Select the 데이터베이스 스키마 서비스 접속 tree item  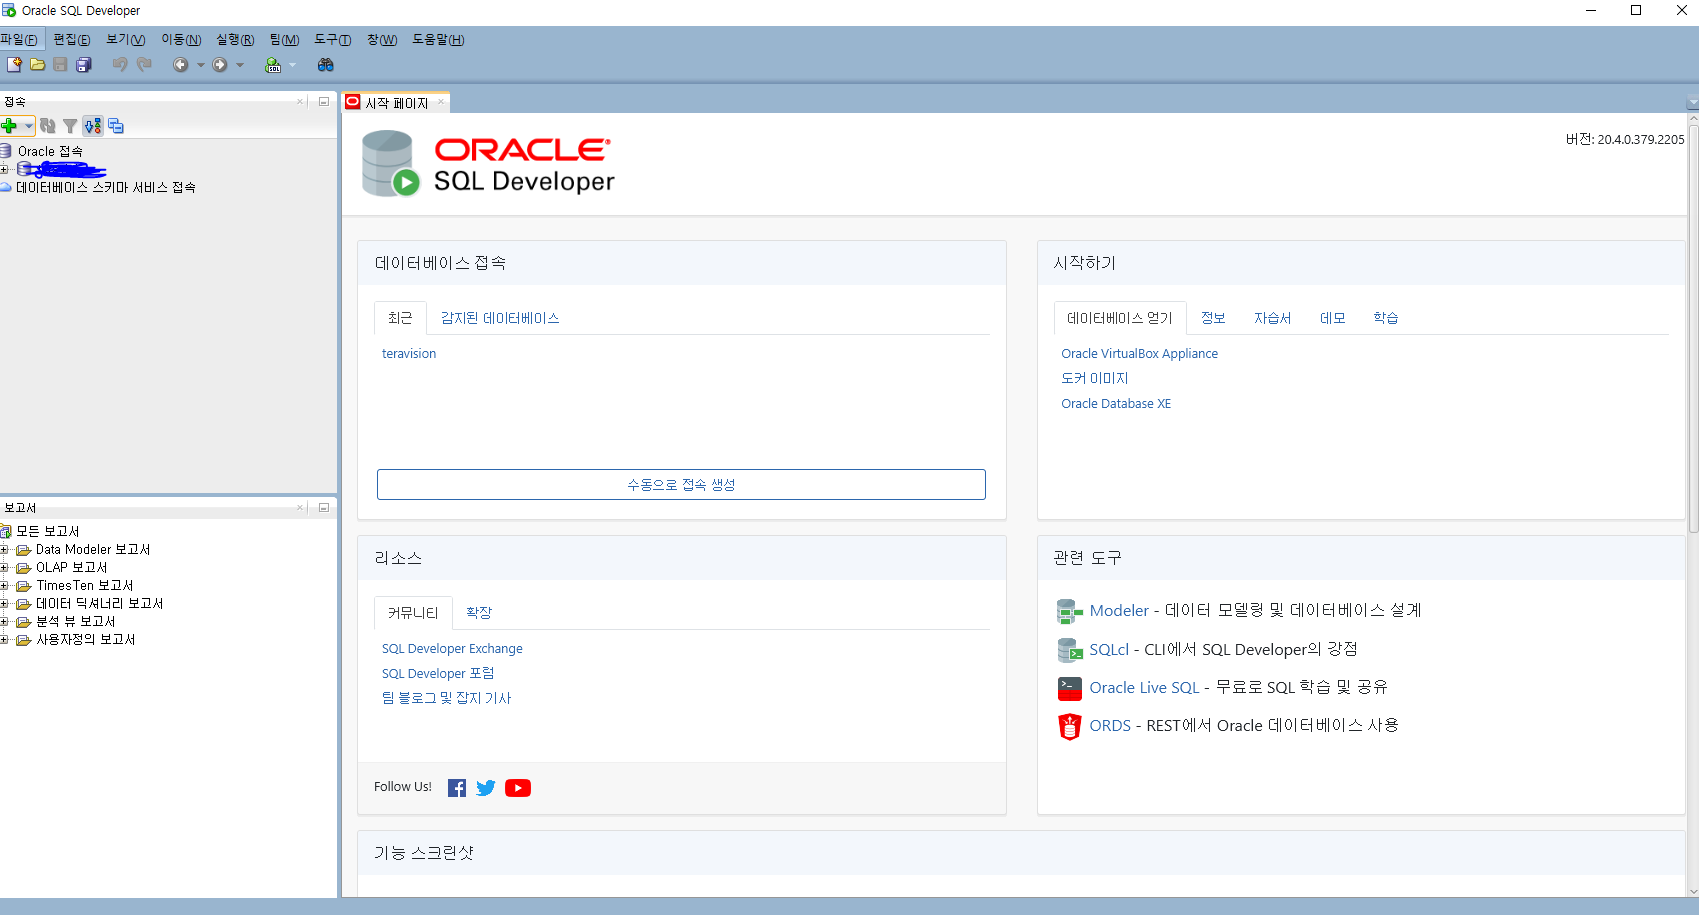[106, 187]
